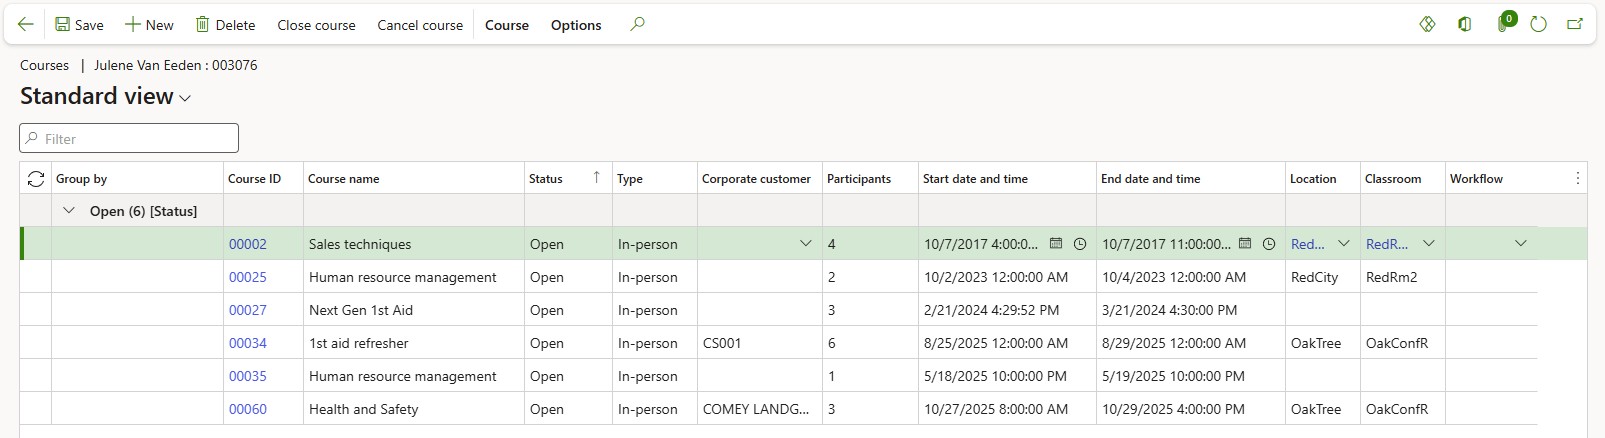Open grid options three-dot menu
This screenshot has width=1605, height=438.
(x=1577, y=179)
